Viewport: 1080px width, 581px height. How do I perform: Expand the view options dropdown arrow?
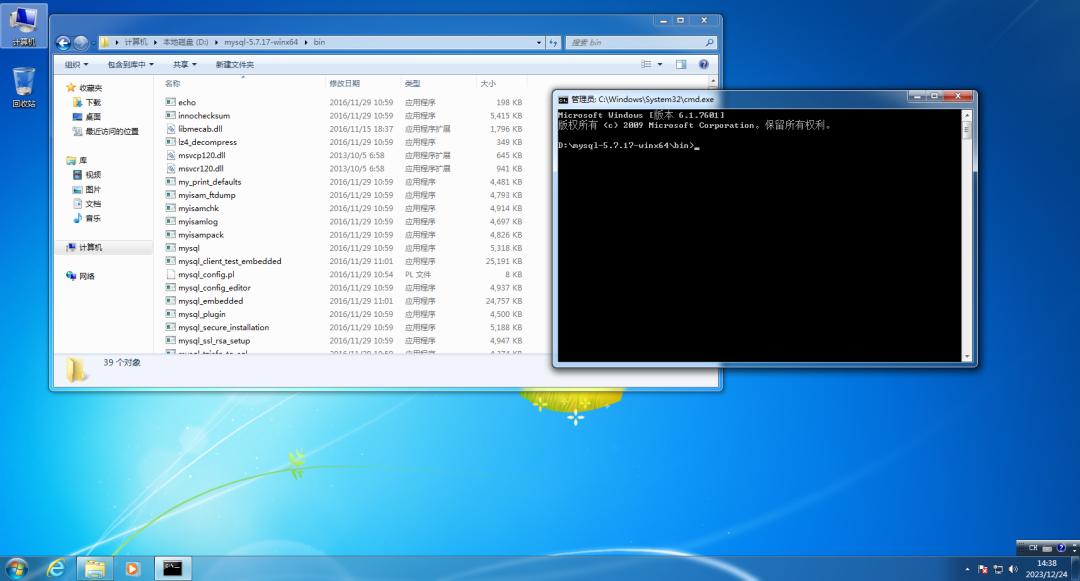(660, 64)
